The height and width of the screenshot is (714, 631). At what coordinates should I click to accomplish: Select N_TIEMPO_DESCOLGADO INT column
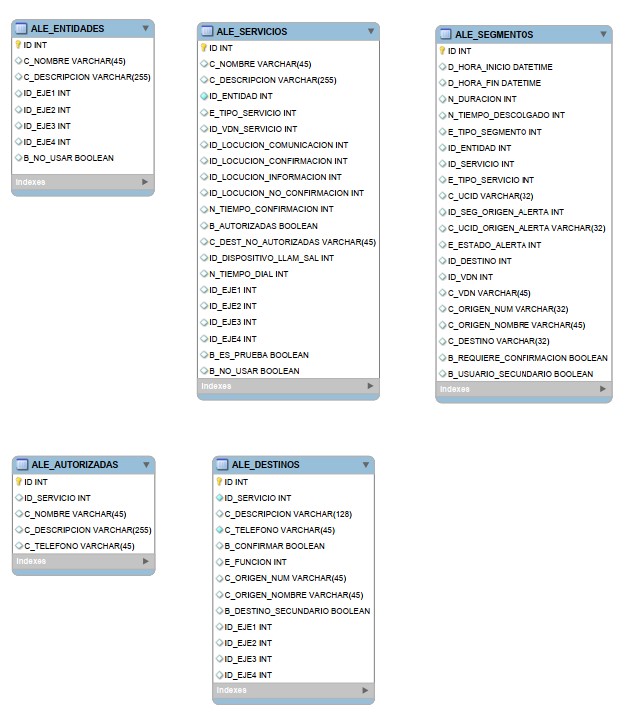point(506,115)
